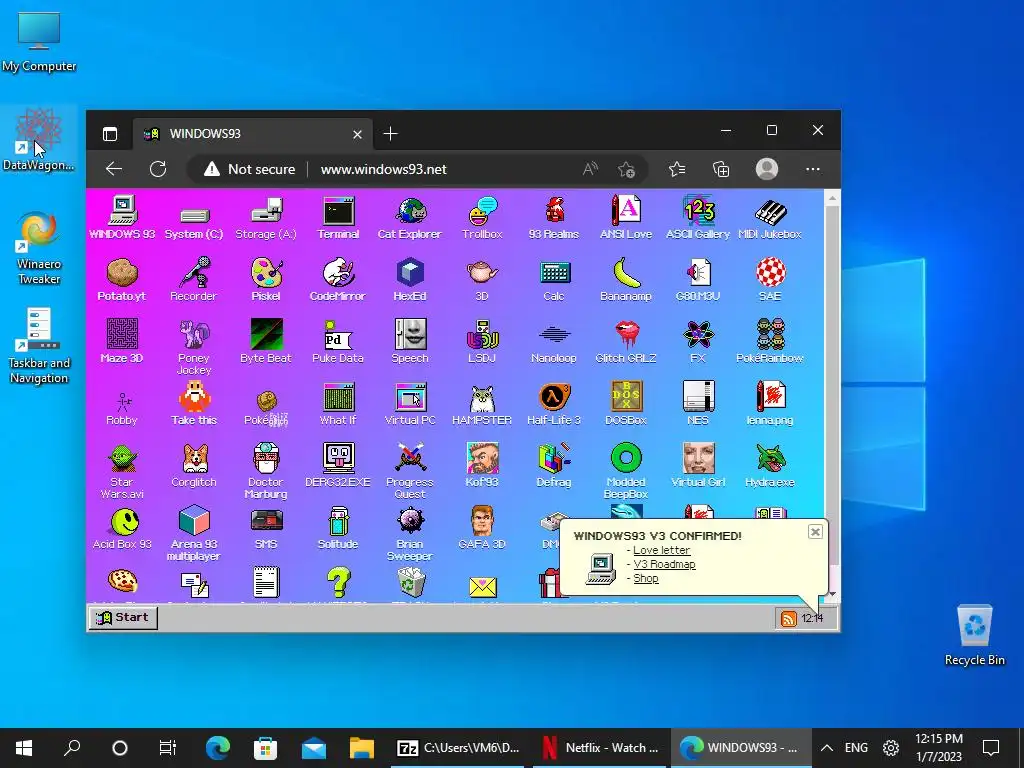The image size is (1024, 768).
Task: Open the Edge Favorites star button
Action: [677, 169]
